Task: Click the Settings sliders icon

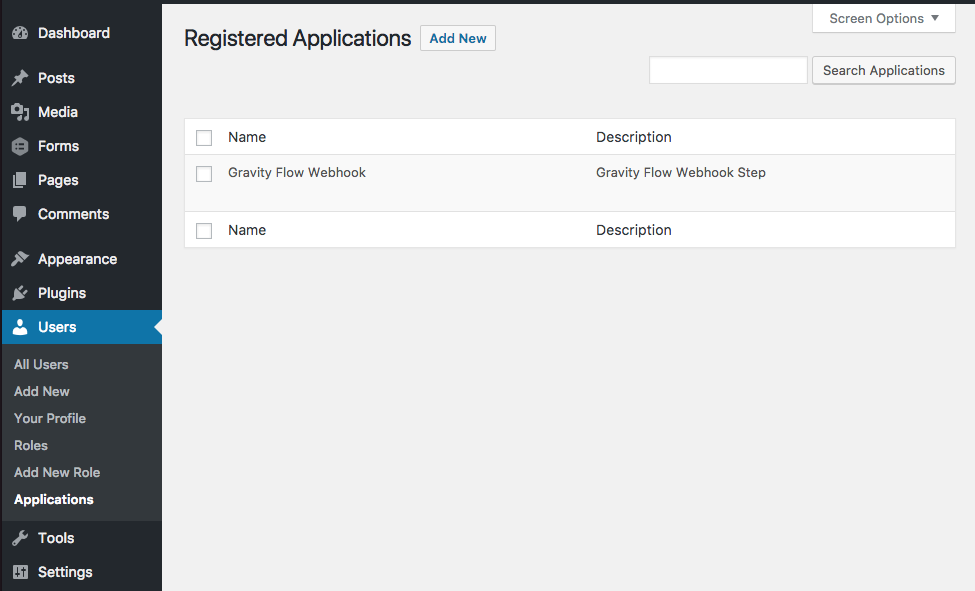Action: click(x=20, y=572)
